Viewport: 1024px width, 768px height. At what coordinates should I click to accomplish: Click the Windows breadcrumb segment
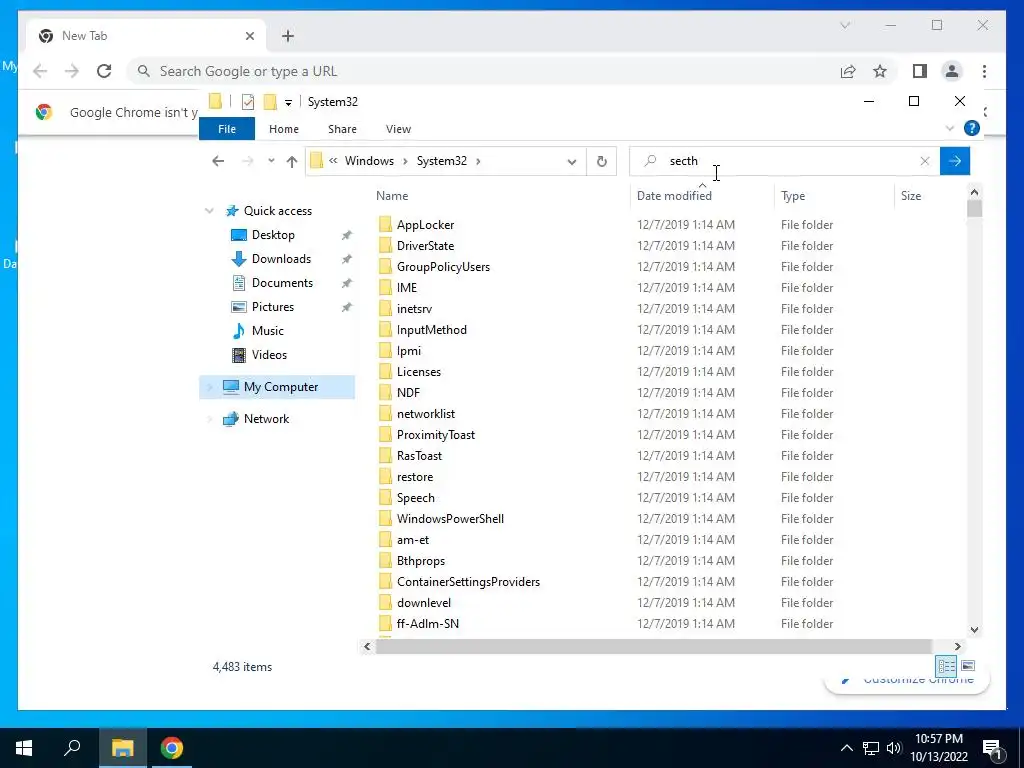pos(369,161)
